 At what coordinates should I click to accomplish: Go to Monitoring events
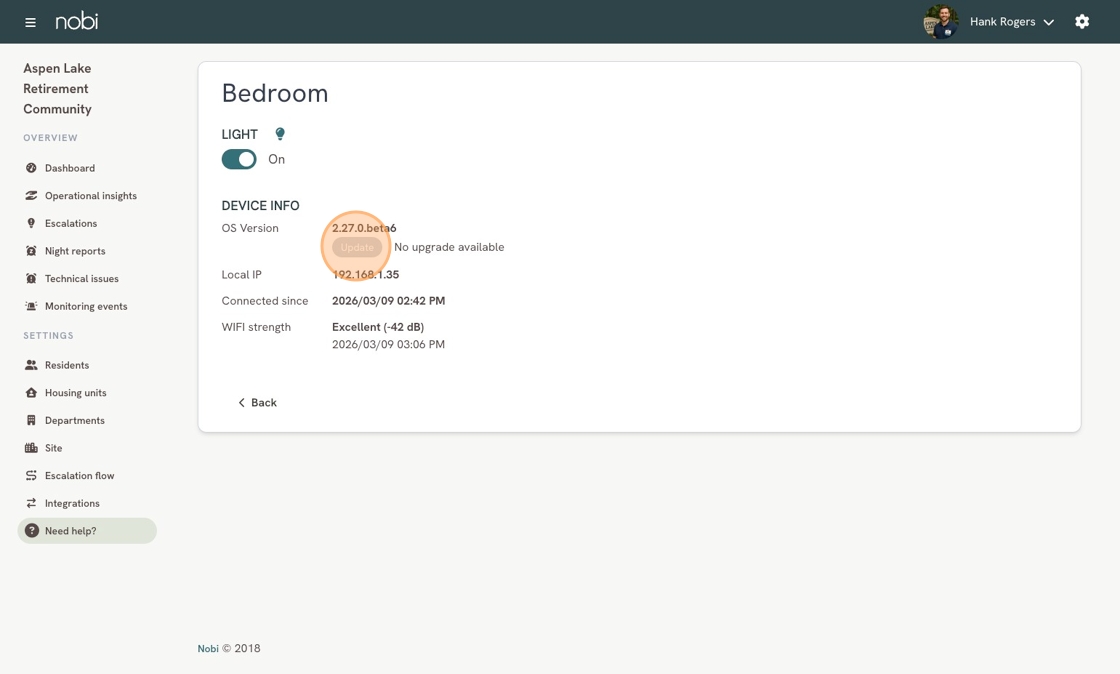[86, 306]
